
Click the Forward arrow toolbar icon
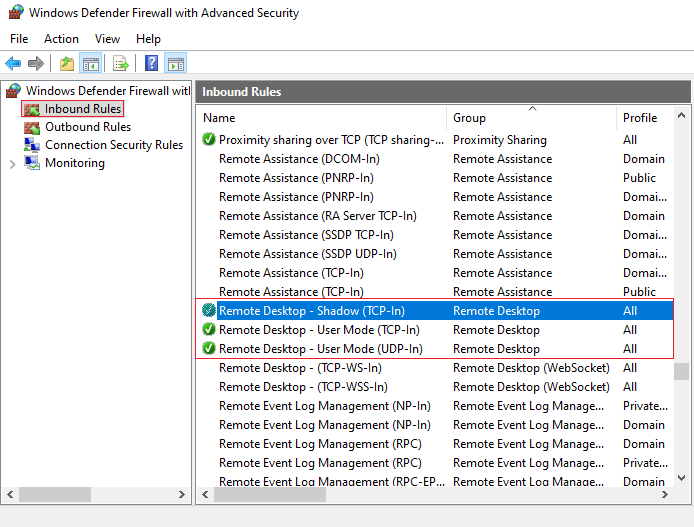click(x=36, y=63)
